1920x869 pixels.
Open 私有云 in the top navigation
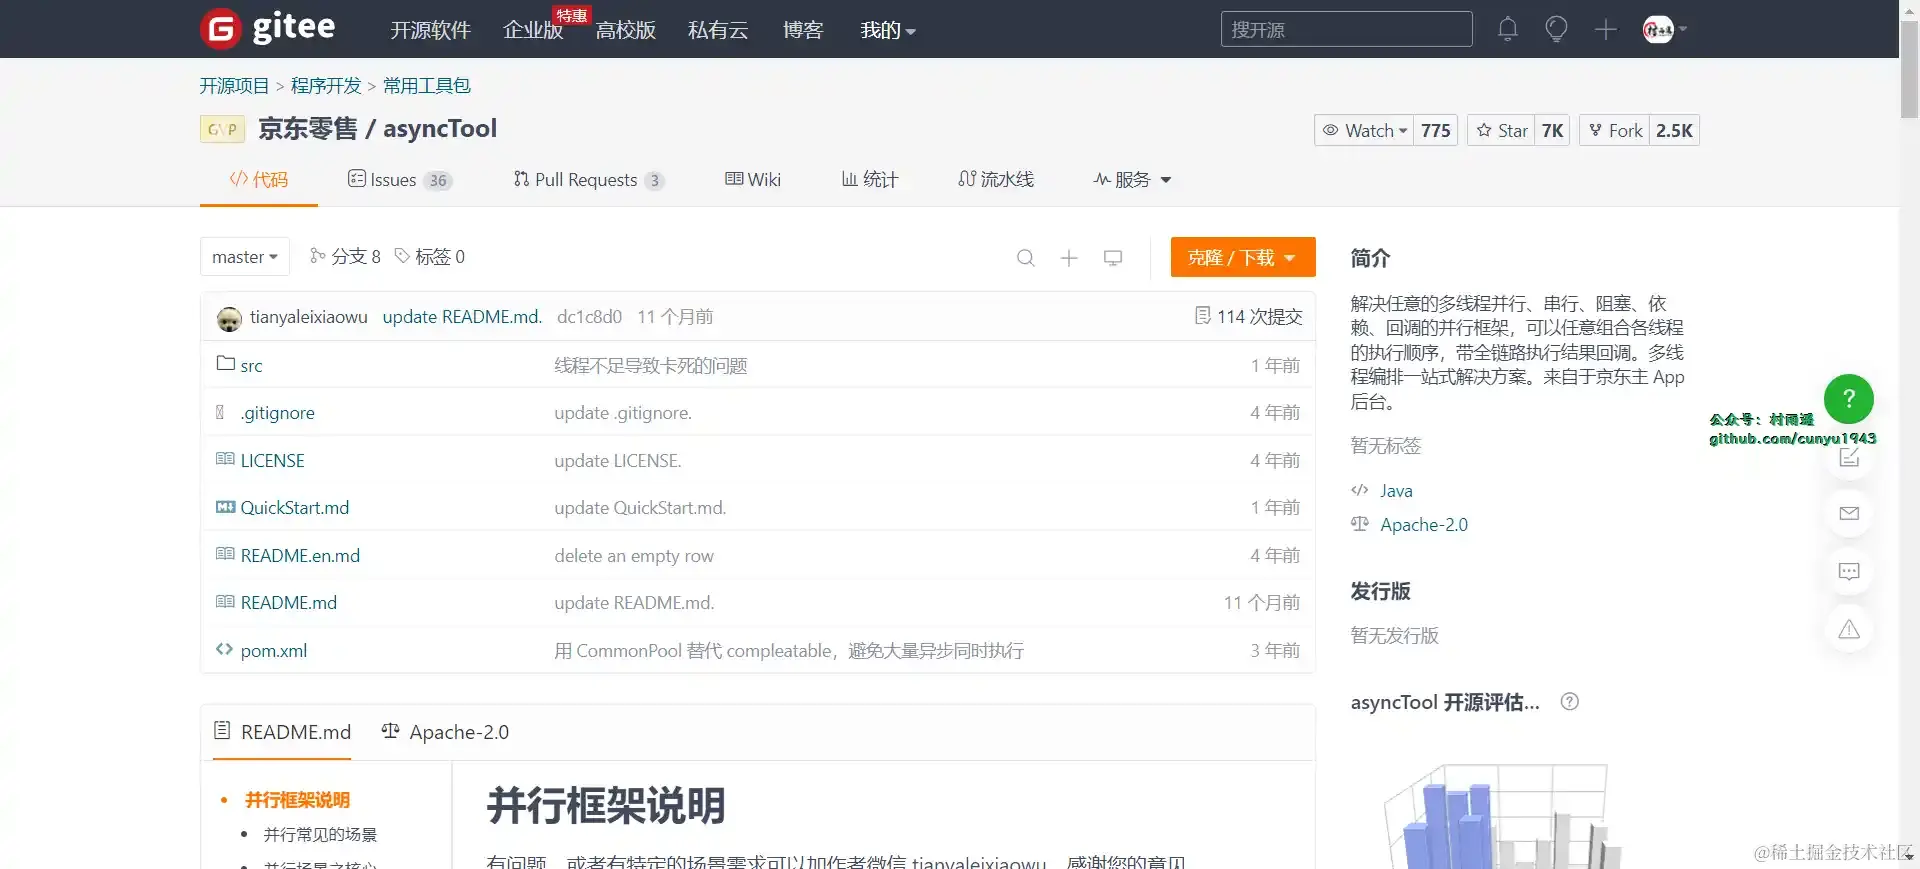pos(718,30)
